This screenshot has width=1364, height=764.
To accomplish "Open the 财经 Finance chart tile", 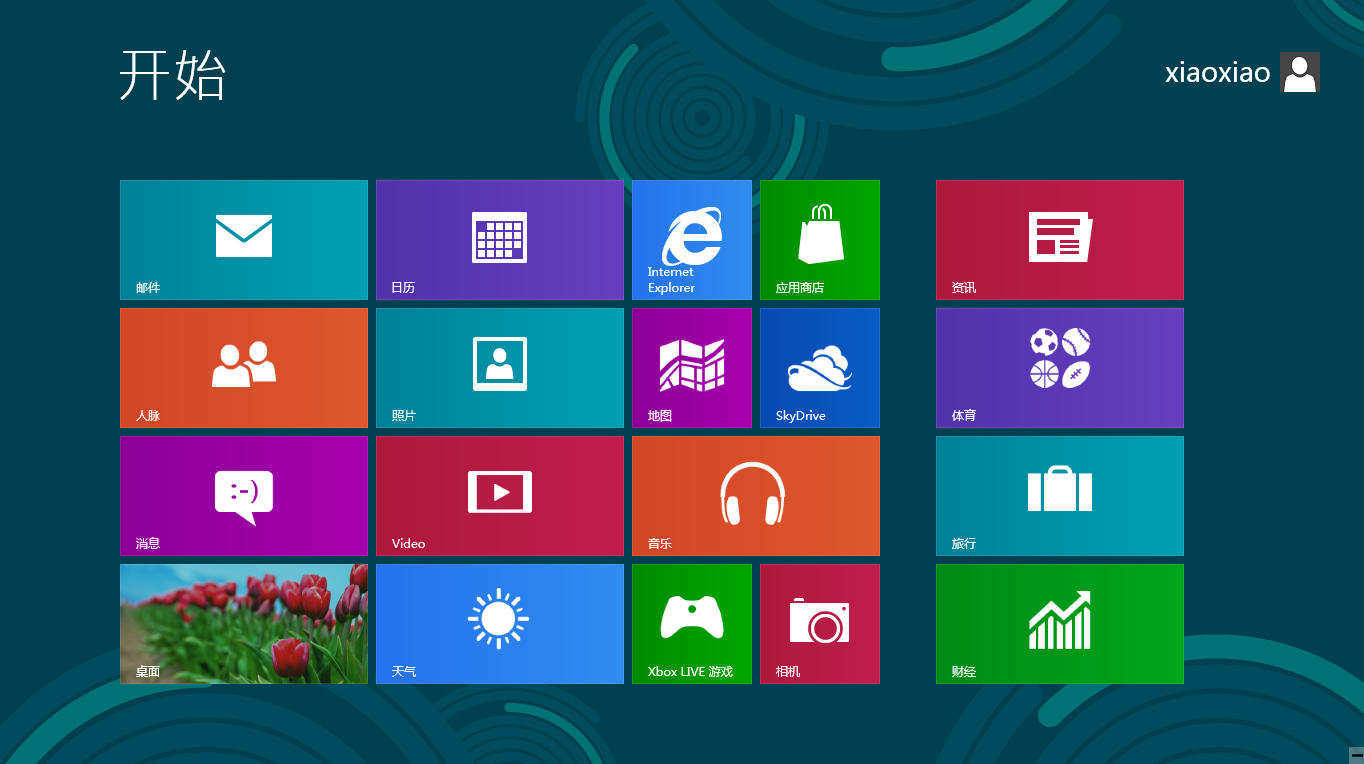I will pos(1060,624).
